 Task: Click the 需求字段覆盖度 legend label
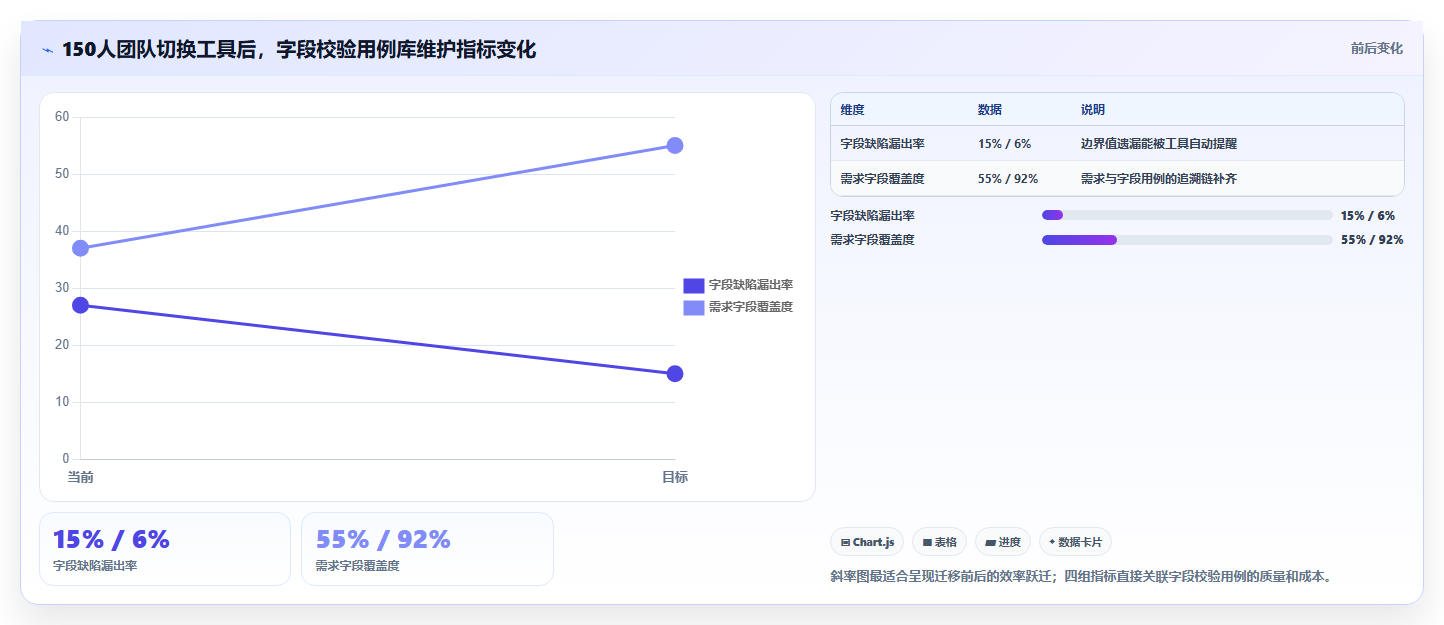[x=751, y=307]
